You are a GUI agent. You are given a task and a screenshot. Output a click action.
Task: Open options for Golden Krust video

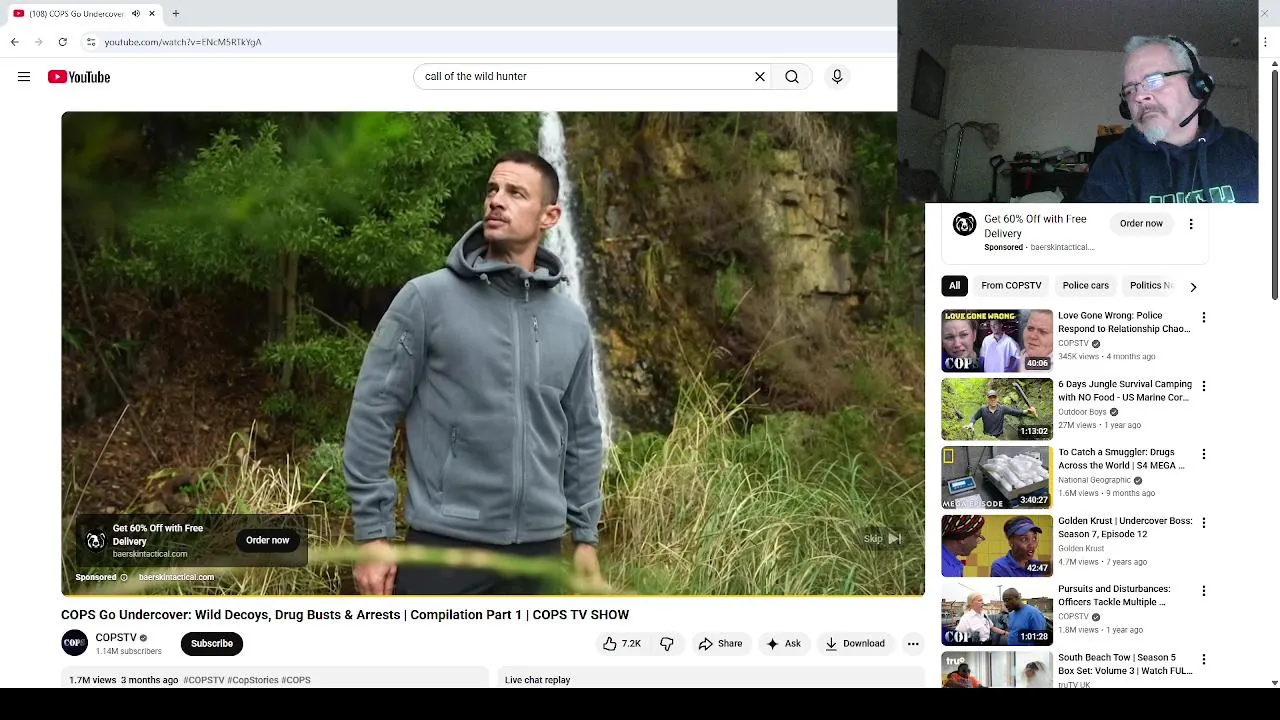click(1204, 523)
